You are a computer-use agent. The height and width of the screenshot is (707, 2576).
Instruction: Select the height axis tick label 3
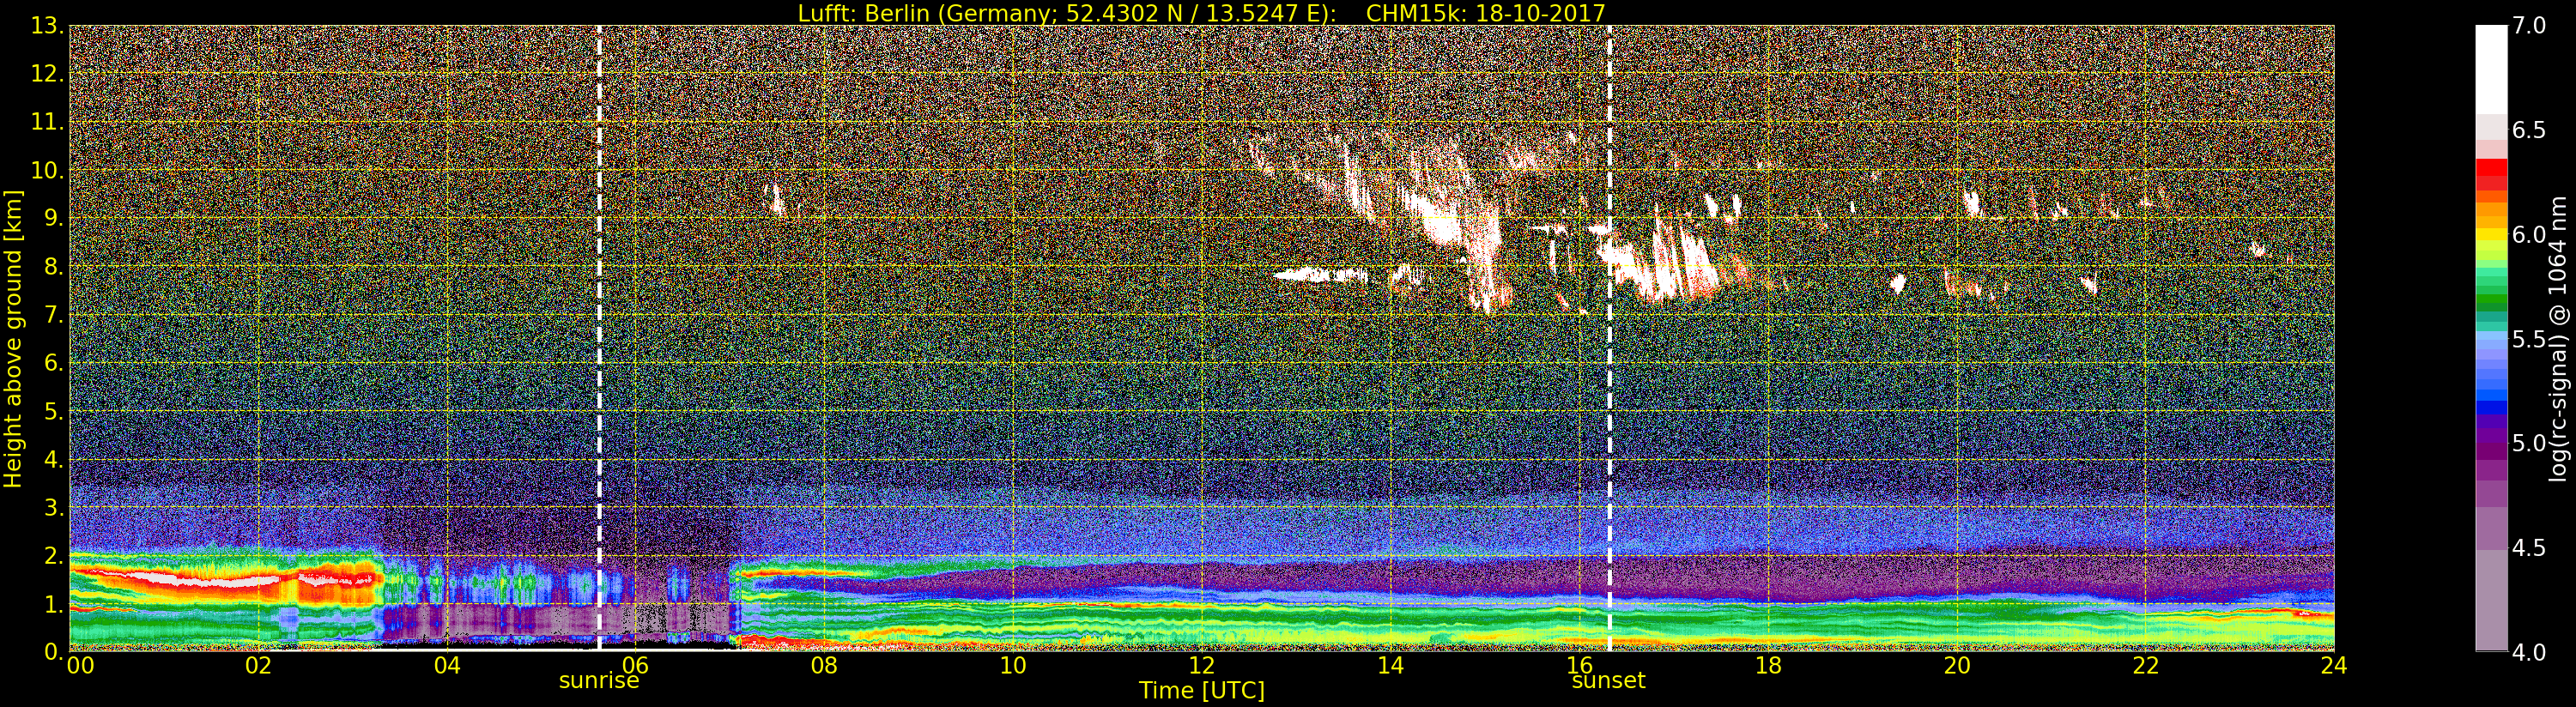tap(53, 507)
